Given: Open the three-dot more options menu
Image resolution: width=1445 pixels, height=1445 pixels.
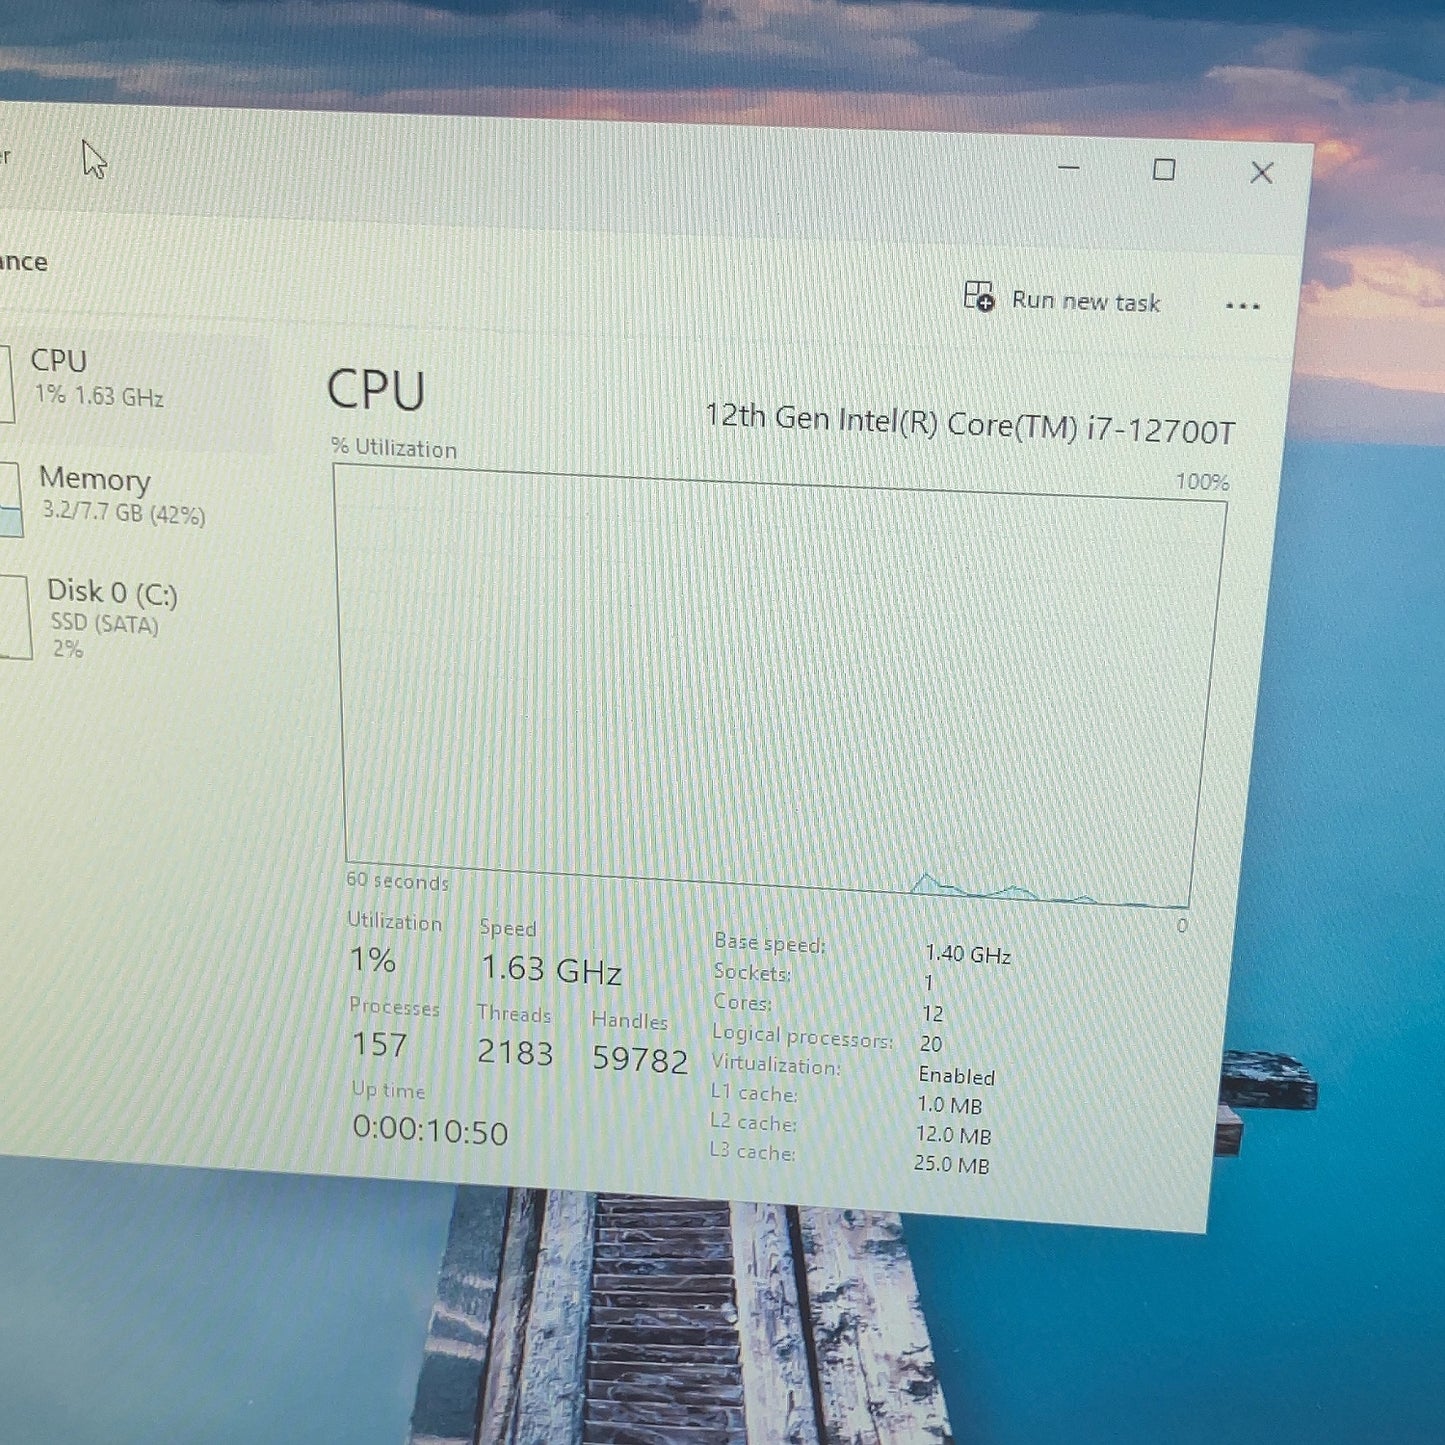Looking at the screenshot, I should coord(1242,306).
